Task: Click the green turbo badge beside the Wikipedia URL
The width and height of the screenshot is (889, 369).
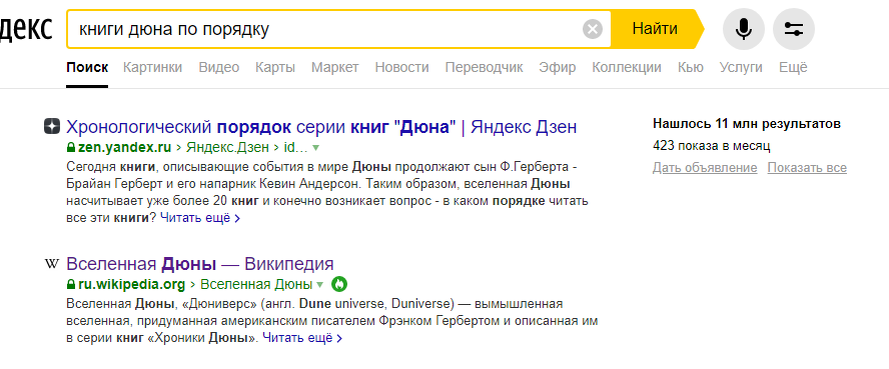Action: pyautogui.click(x=339, y=284)
